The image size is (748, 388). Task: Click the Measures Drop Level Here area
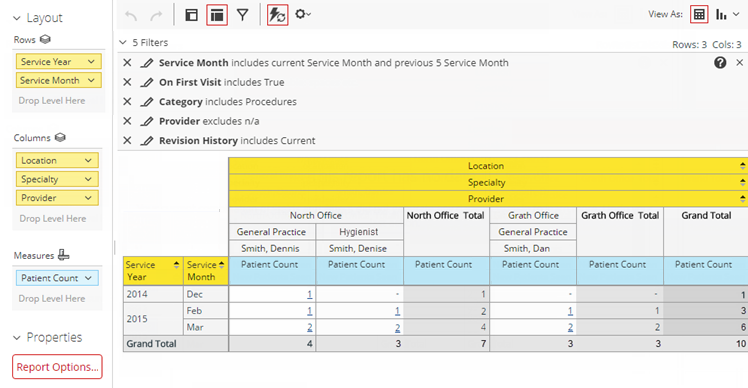(52, 299)
